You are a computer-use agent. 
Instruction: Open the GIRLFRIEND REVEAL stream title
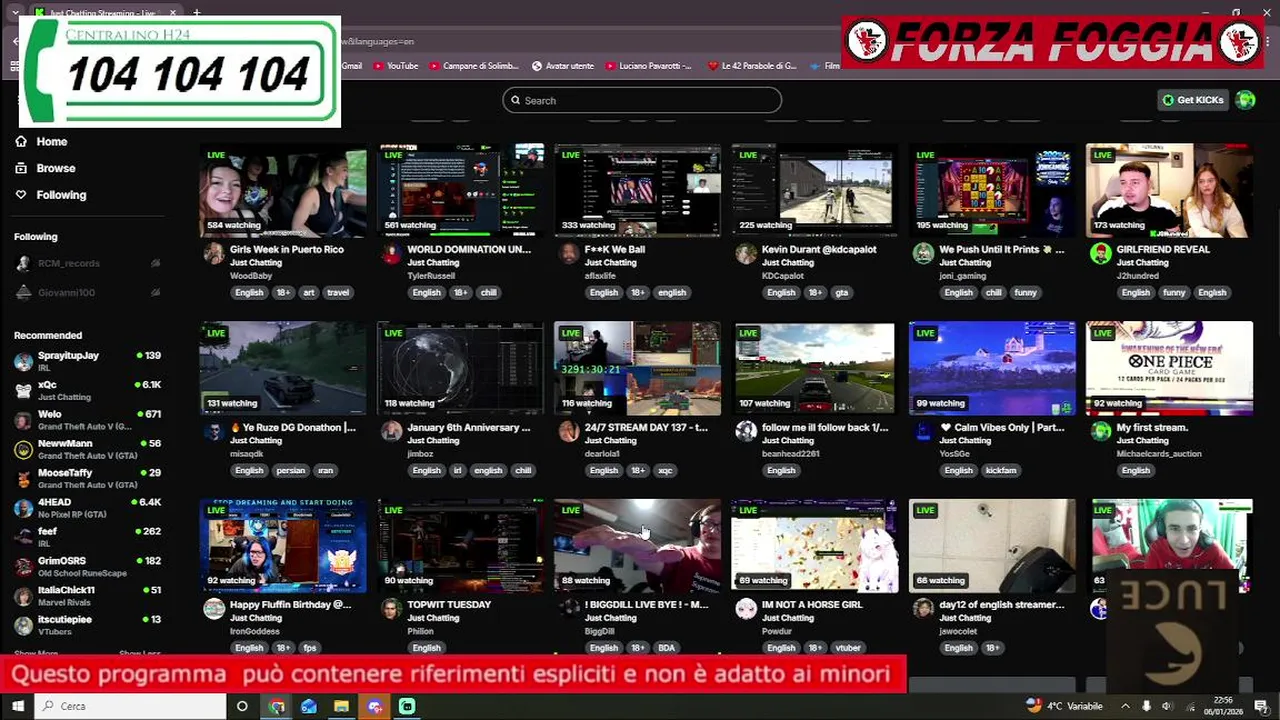[1163, 250]
